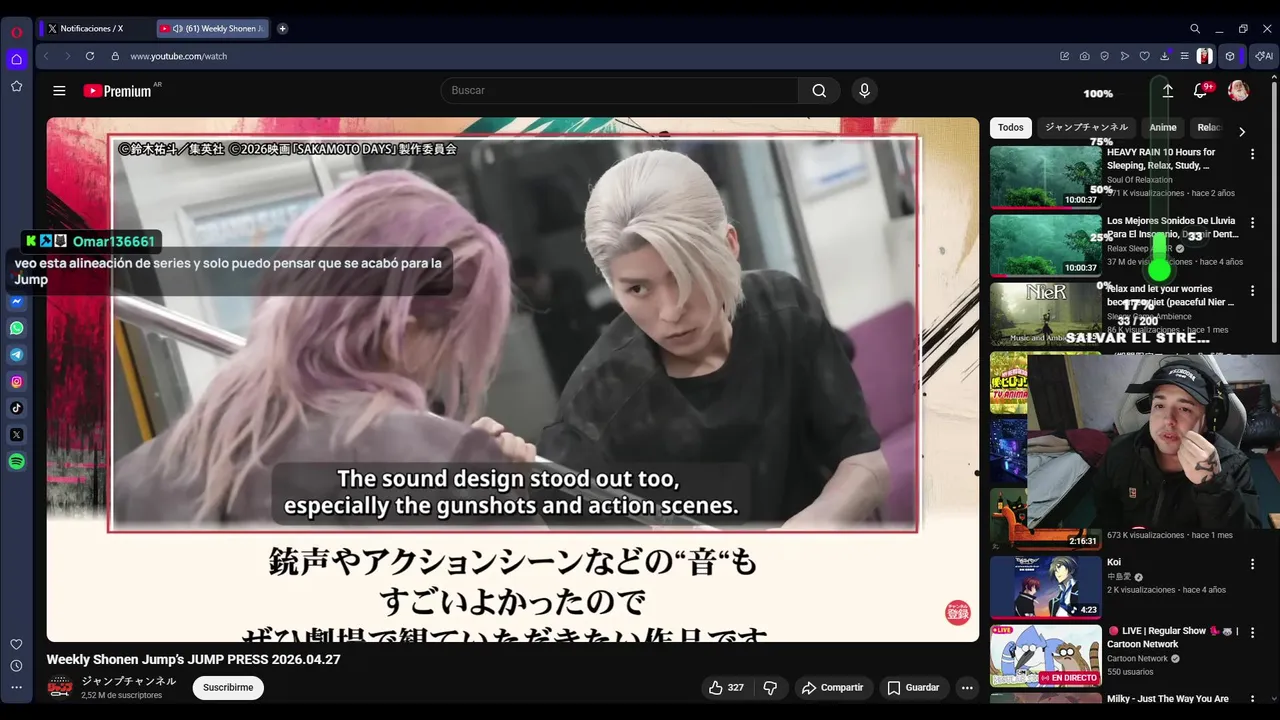Open the ジャンプチャンネル channel name link

[x=128, y=681]
